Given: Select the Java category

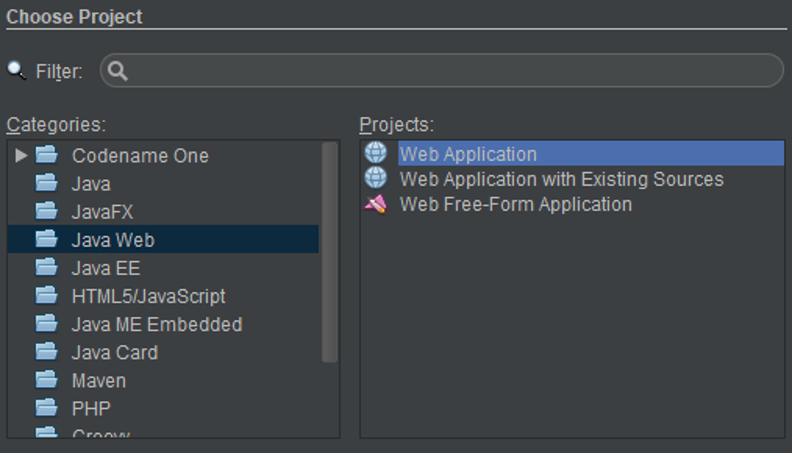Looking at the screenshot, I should pyautogui.click(x=91, y=184).
